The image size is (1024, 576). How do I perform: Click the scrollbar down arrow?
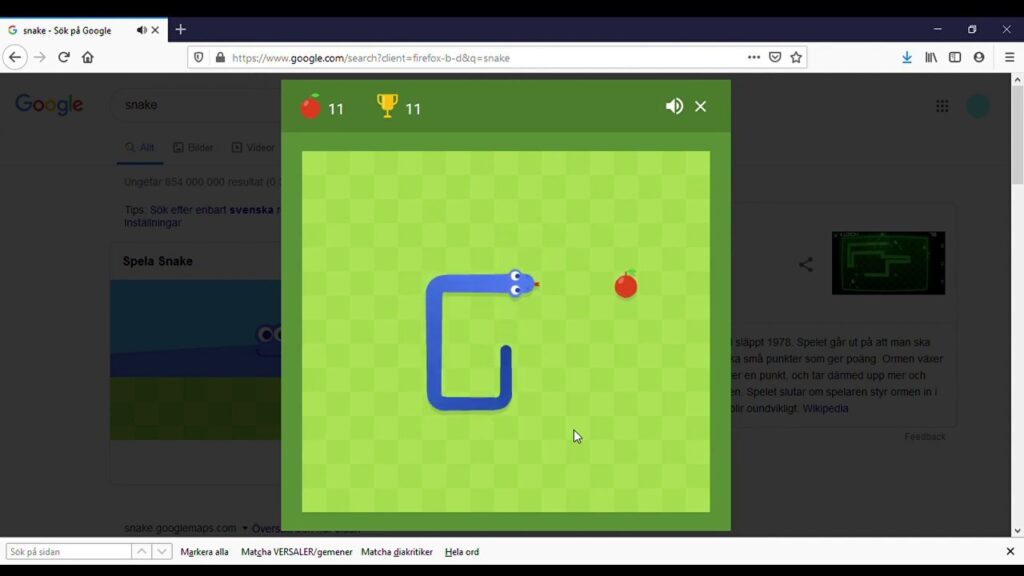pos(1017,531)
